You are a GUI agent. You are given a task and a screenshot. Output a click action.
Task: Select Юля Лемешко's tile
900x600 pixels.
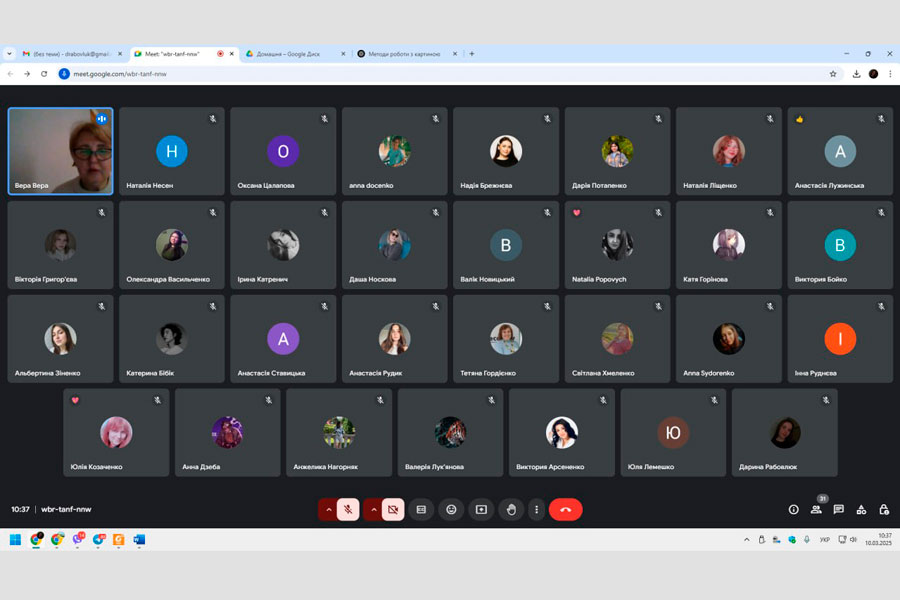[673, 432]
